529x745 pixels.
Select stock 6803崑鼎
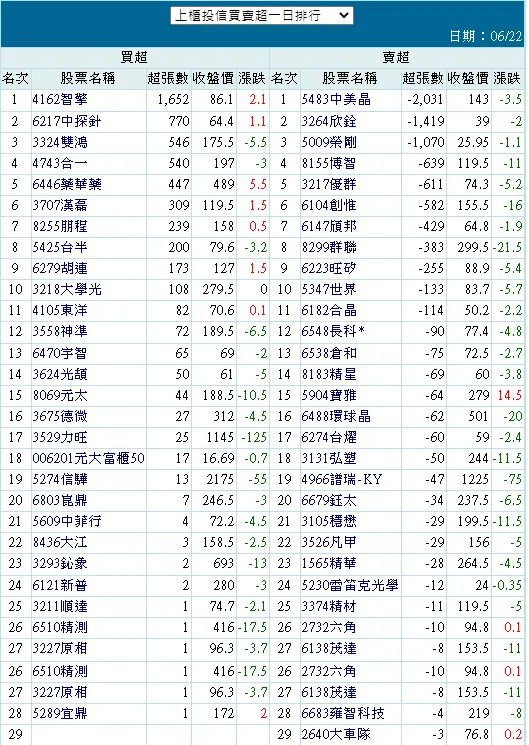point(60,500)
